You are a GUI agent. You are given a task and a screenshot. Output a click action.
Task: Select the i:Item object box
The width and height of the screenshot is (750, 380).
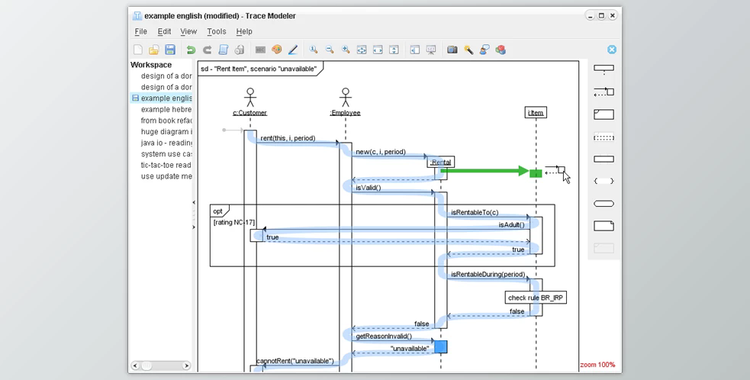click(535, 112)
